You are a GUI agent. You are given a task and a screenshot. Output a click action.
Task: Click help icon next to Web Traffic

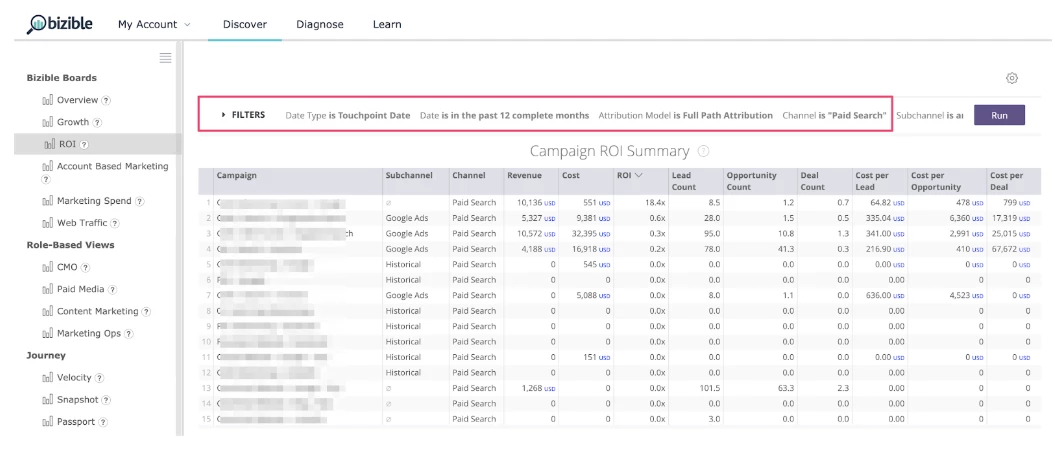coord(115,223)
